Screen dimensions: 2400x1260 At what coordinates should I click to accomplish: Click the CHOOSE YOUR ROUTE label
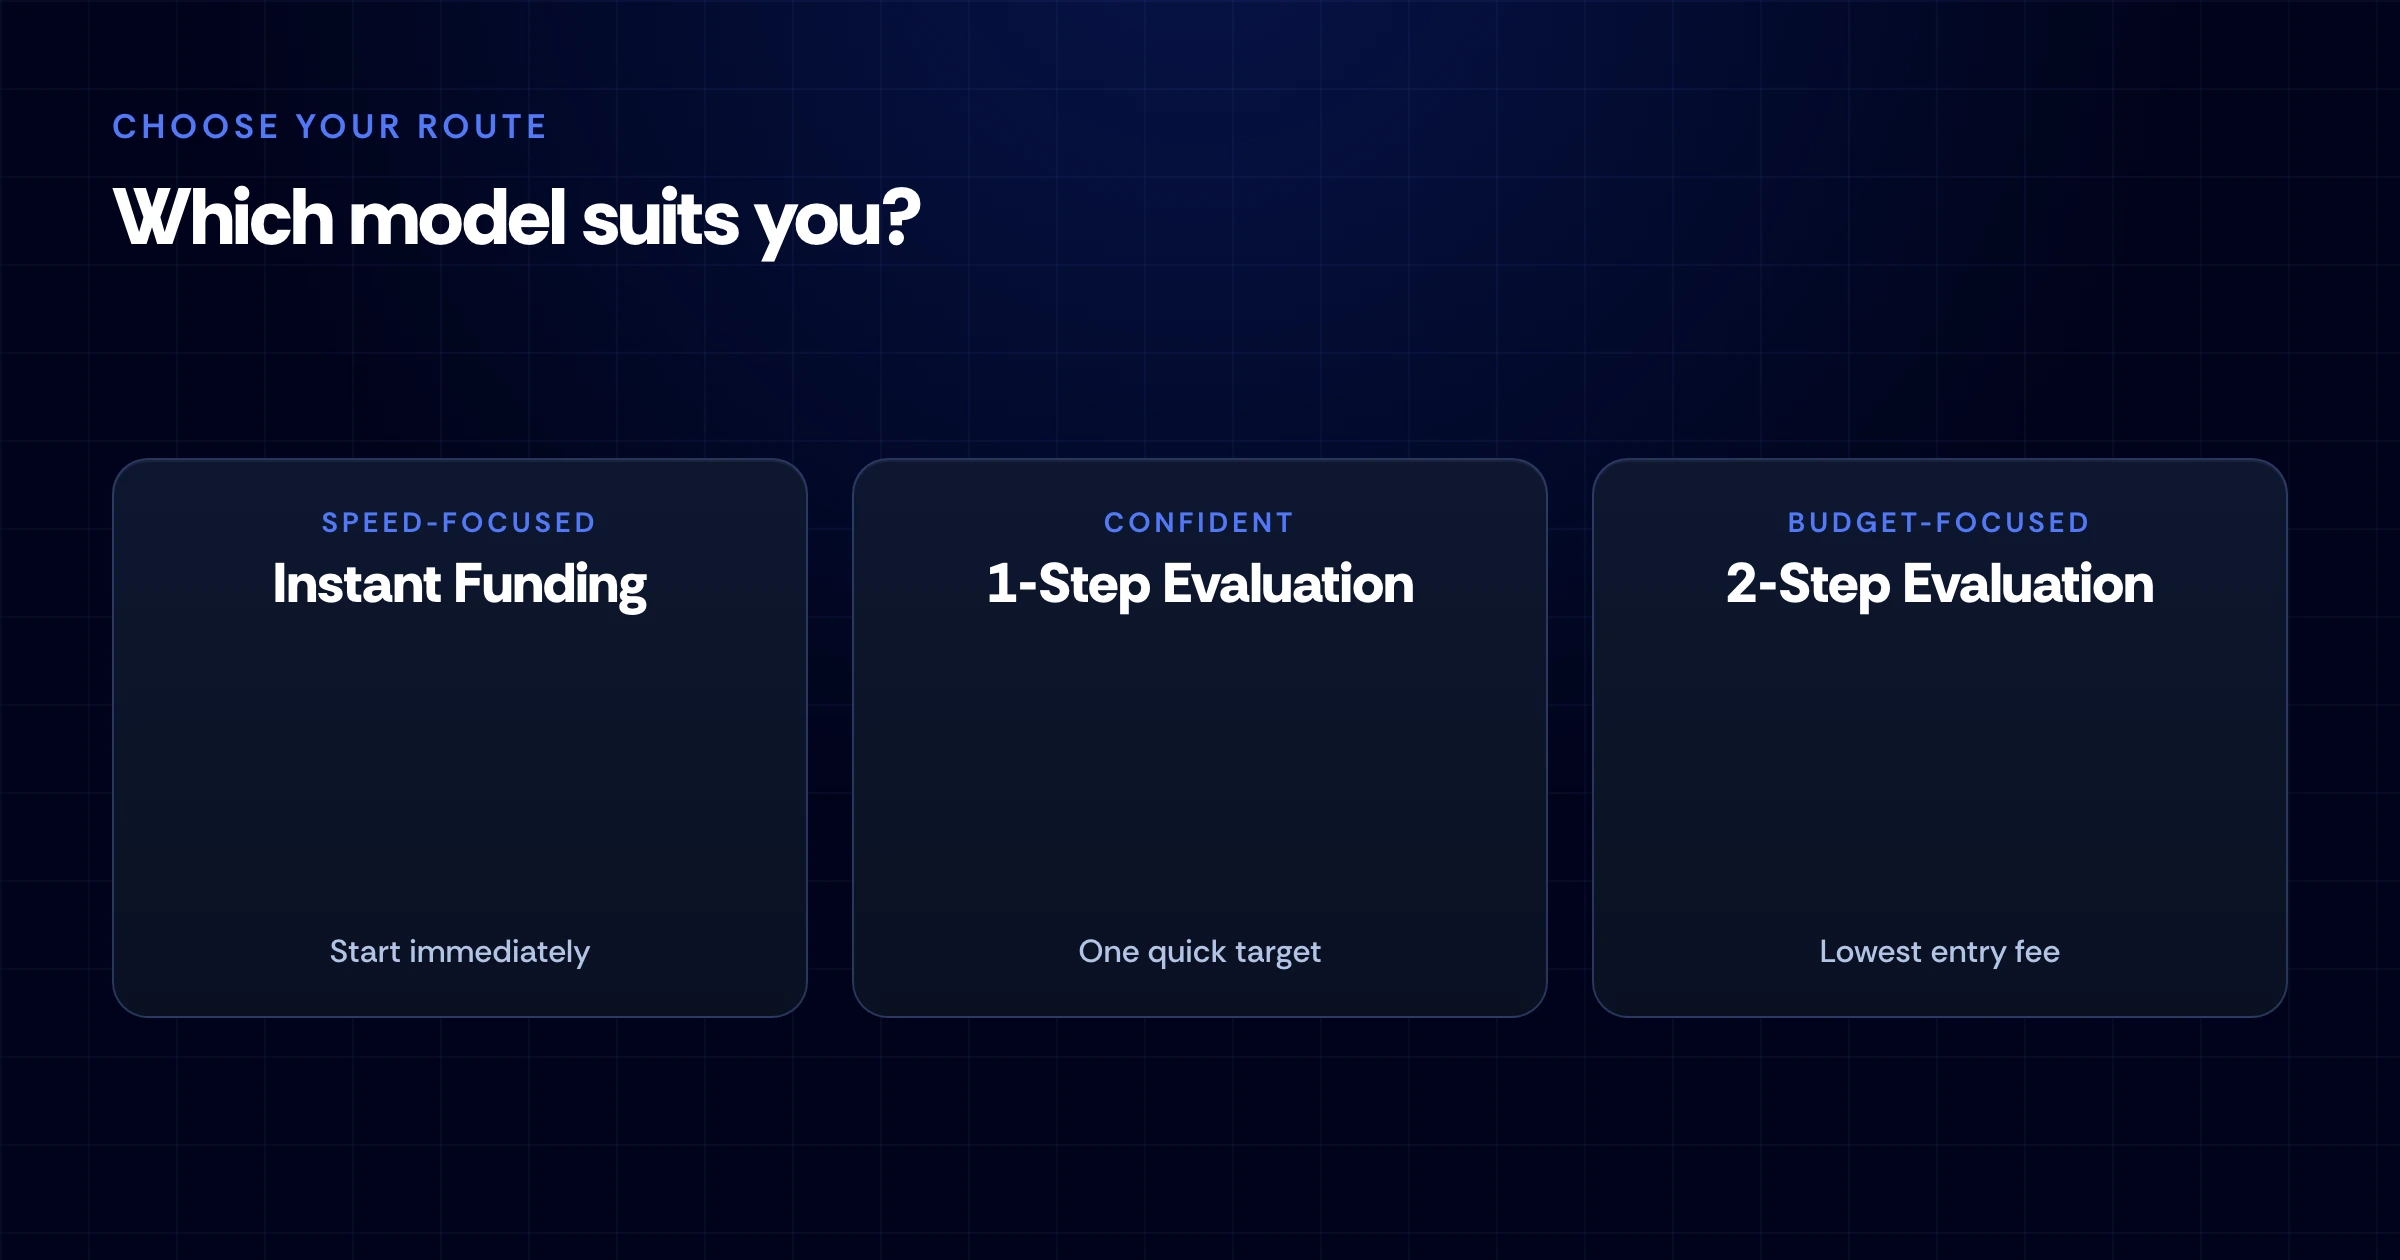tap(330, 127)
